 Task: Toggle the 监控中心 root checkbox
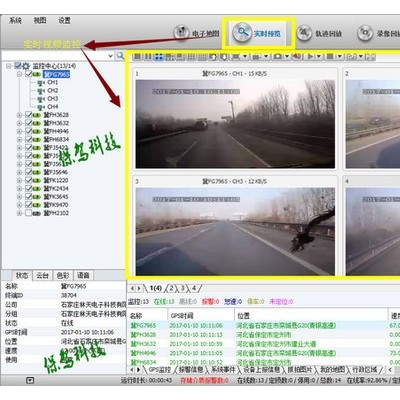click(18, 66)
